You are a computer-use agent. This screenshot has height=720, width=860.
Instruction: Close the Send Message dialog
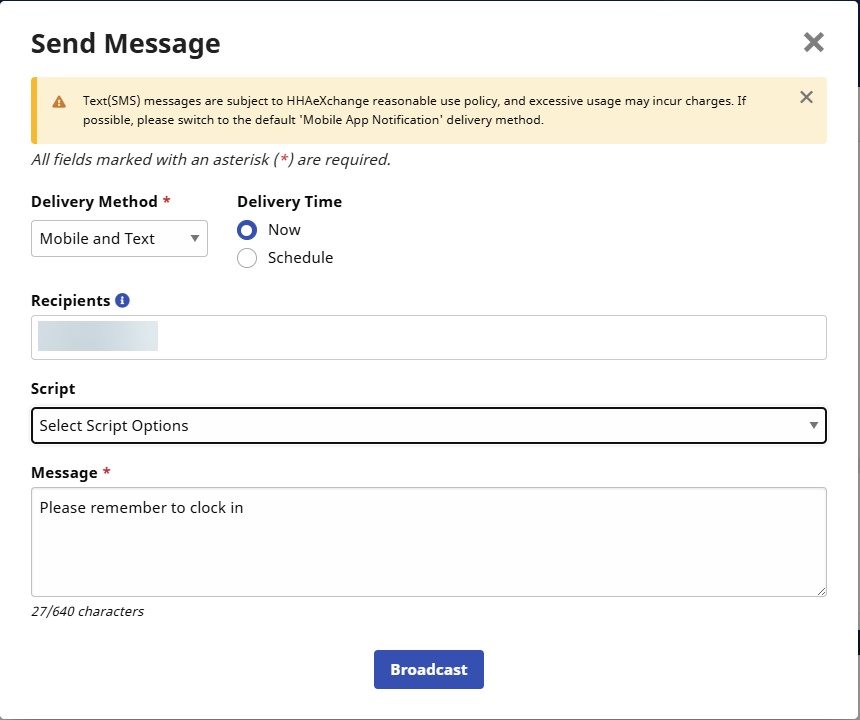[813, 42]
